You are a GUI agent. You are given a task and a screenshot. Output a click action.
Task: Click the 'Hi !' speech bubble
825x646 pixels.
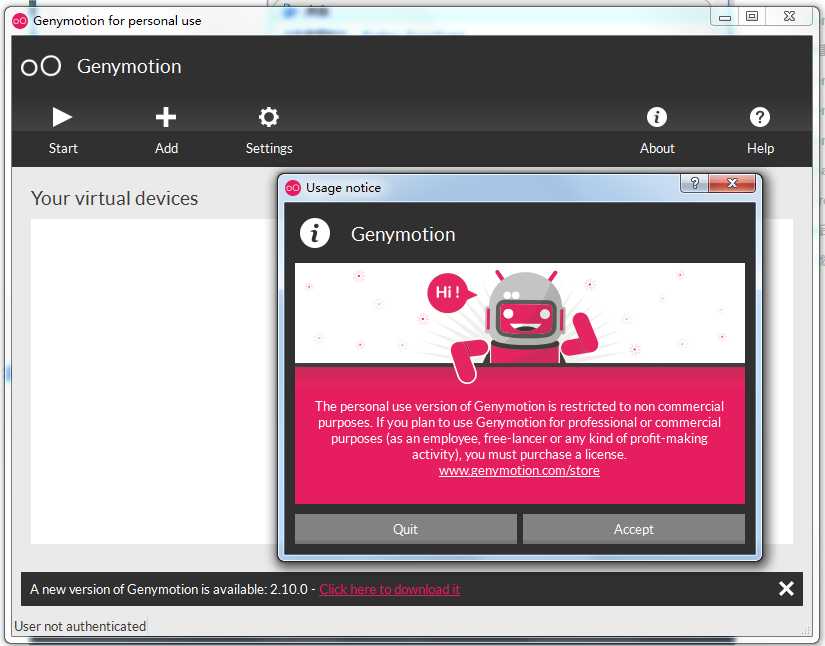pos(450,292)
